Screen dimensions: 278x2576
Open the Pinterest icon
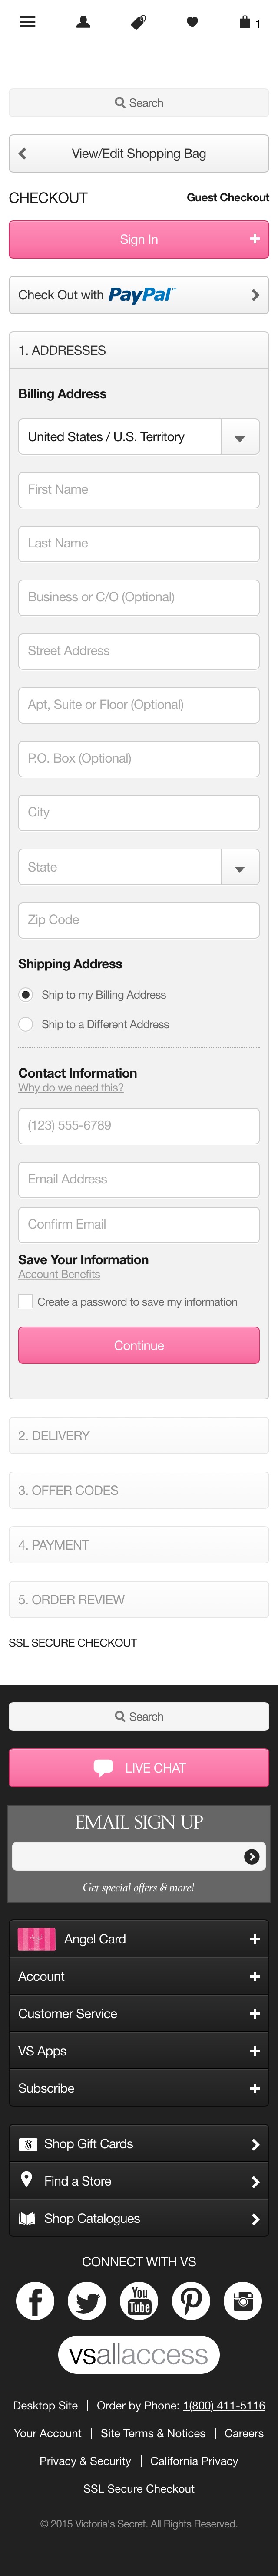tap(191, 2301)
